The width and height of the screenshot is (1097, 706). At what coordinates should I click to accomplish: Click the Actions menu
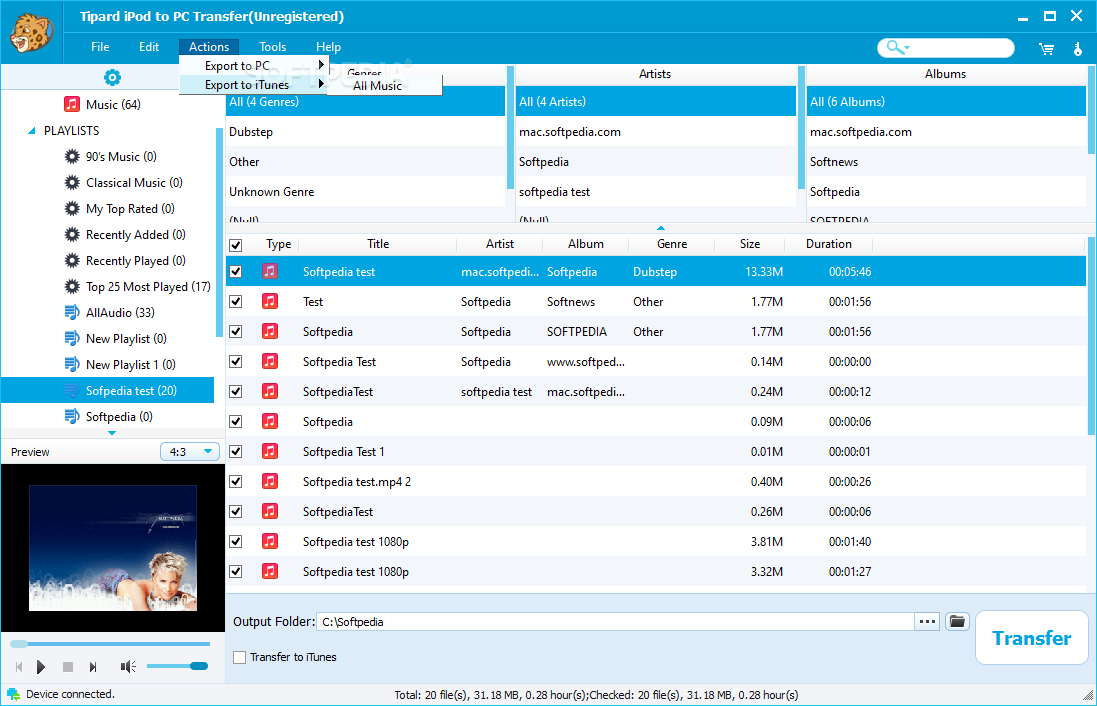[208, 47]
